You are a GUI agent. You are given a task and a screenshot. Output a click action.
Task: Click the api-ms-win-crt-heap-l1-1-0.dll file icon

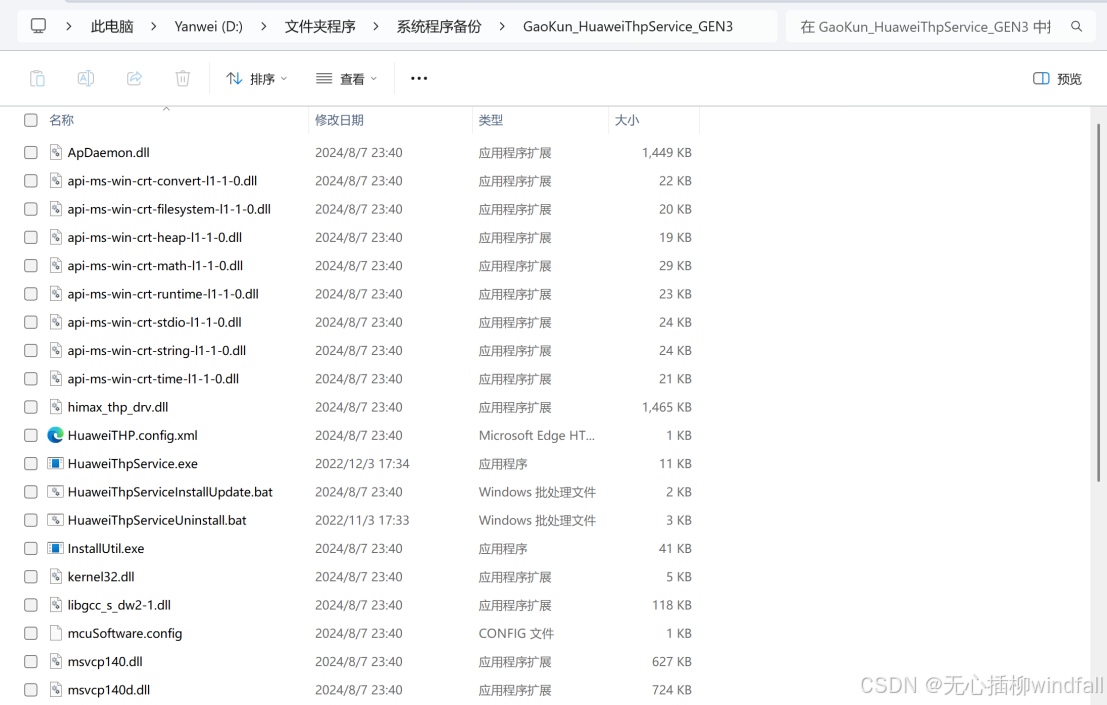coord(56,237)
